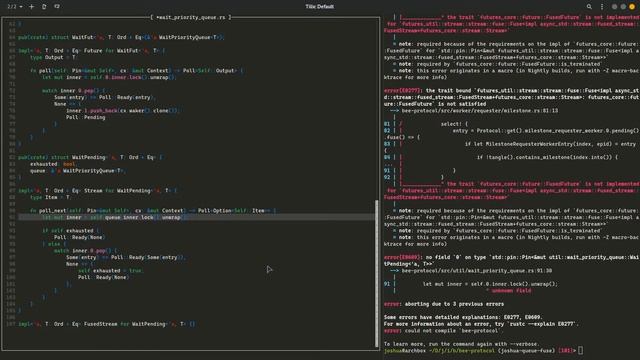Viewport: 640px width, 360px height.
Task: Click the 'rustc --explain E0277' hint line
Action: (481, 324)
